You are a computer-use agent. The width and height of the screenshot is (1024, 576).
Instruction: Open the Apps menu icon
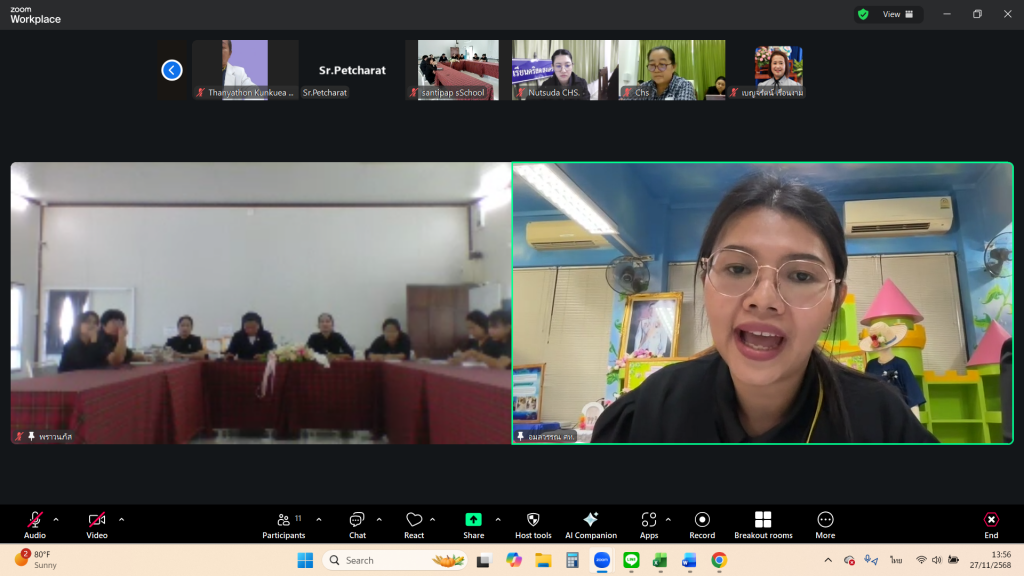(649, 524)
